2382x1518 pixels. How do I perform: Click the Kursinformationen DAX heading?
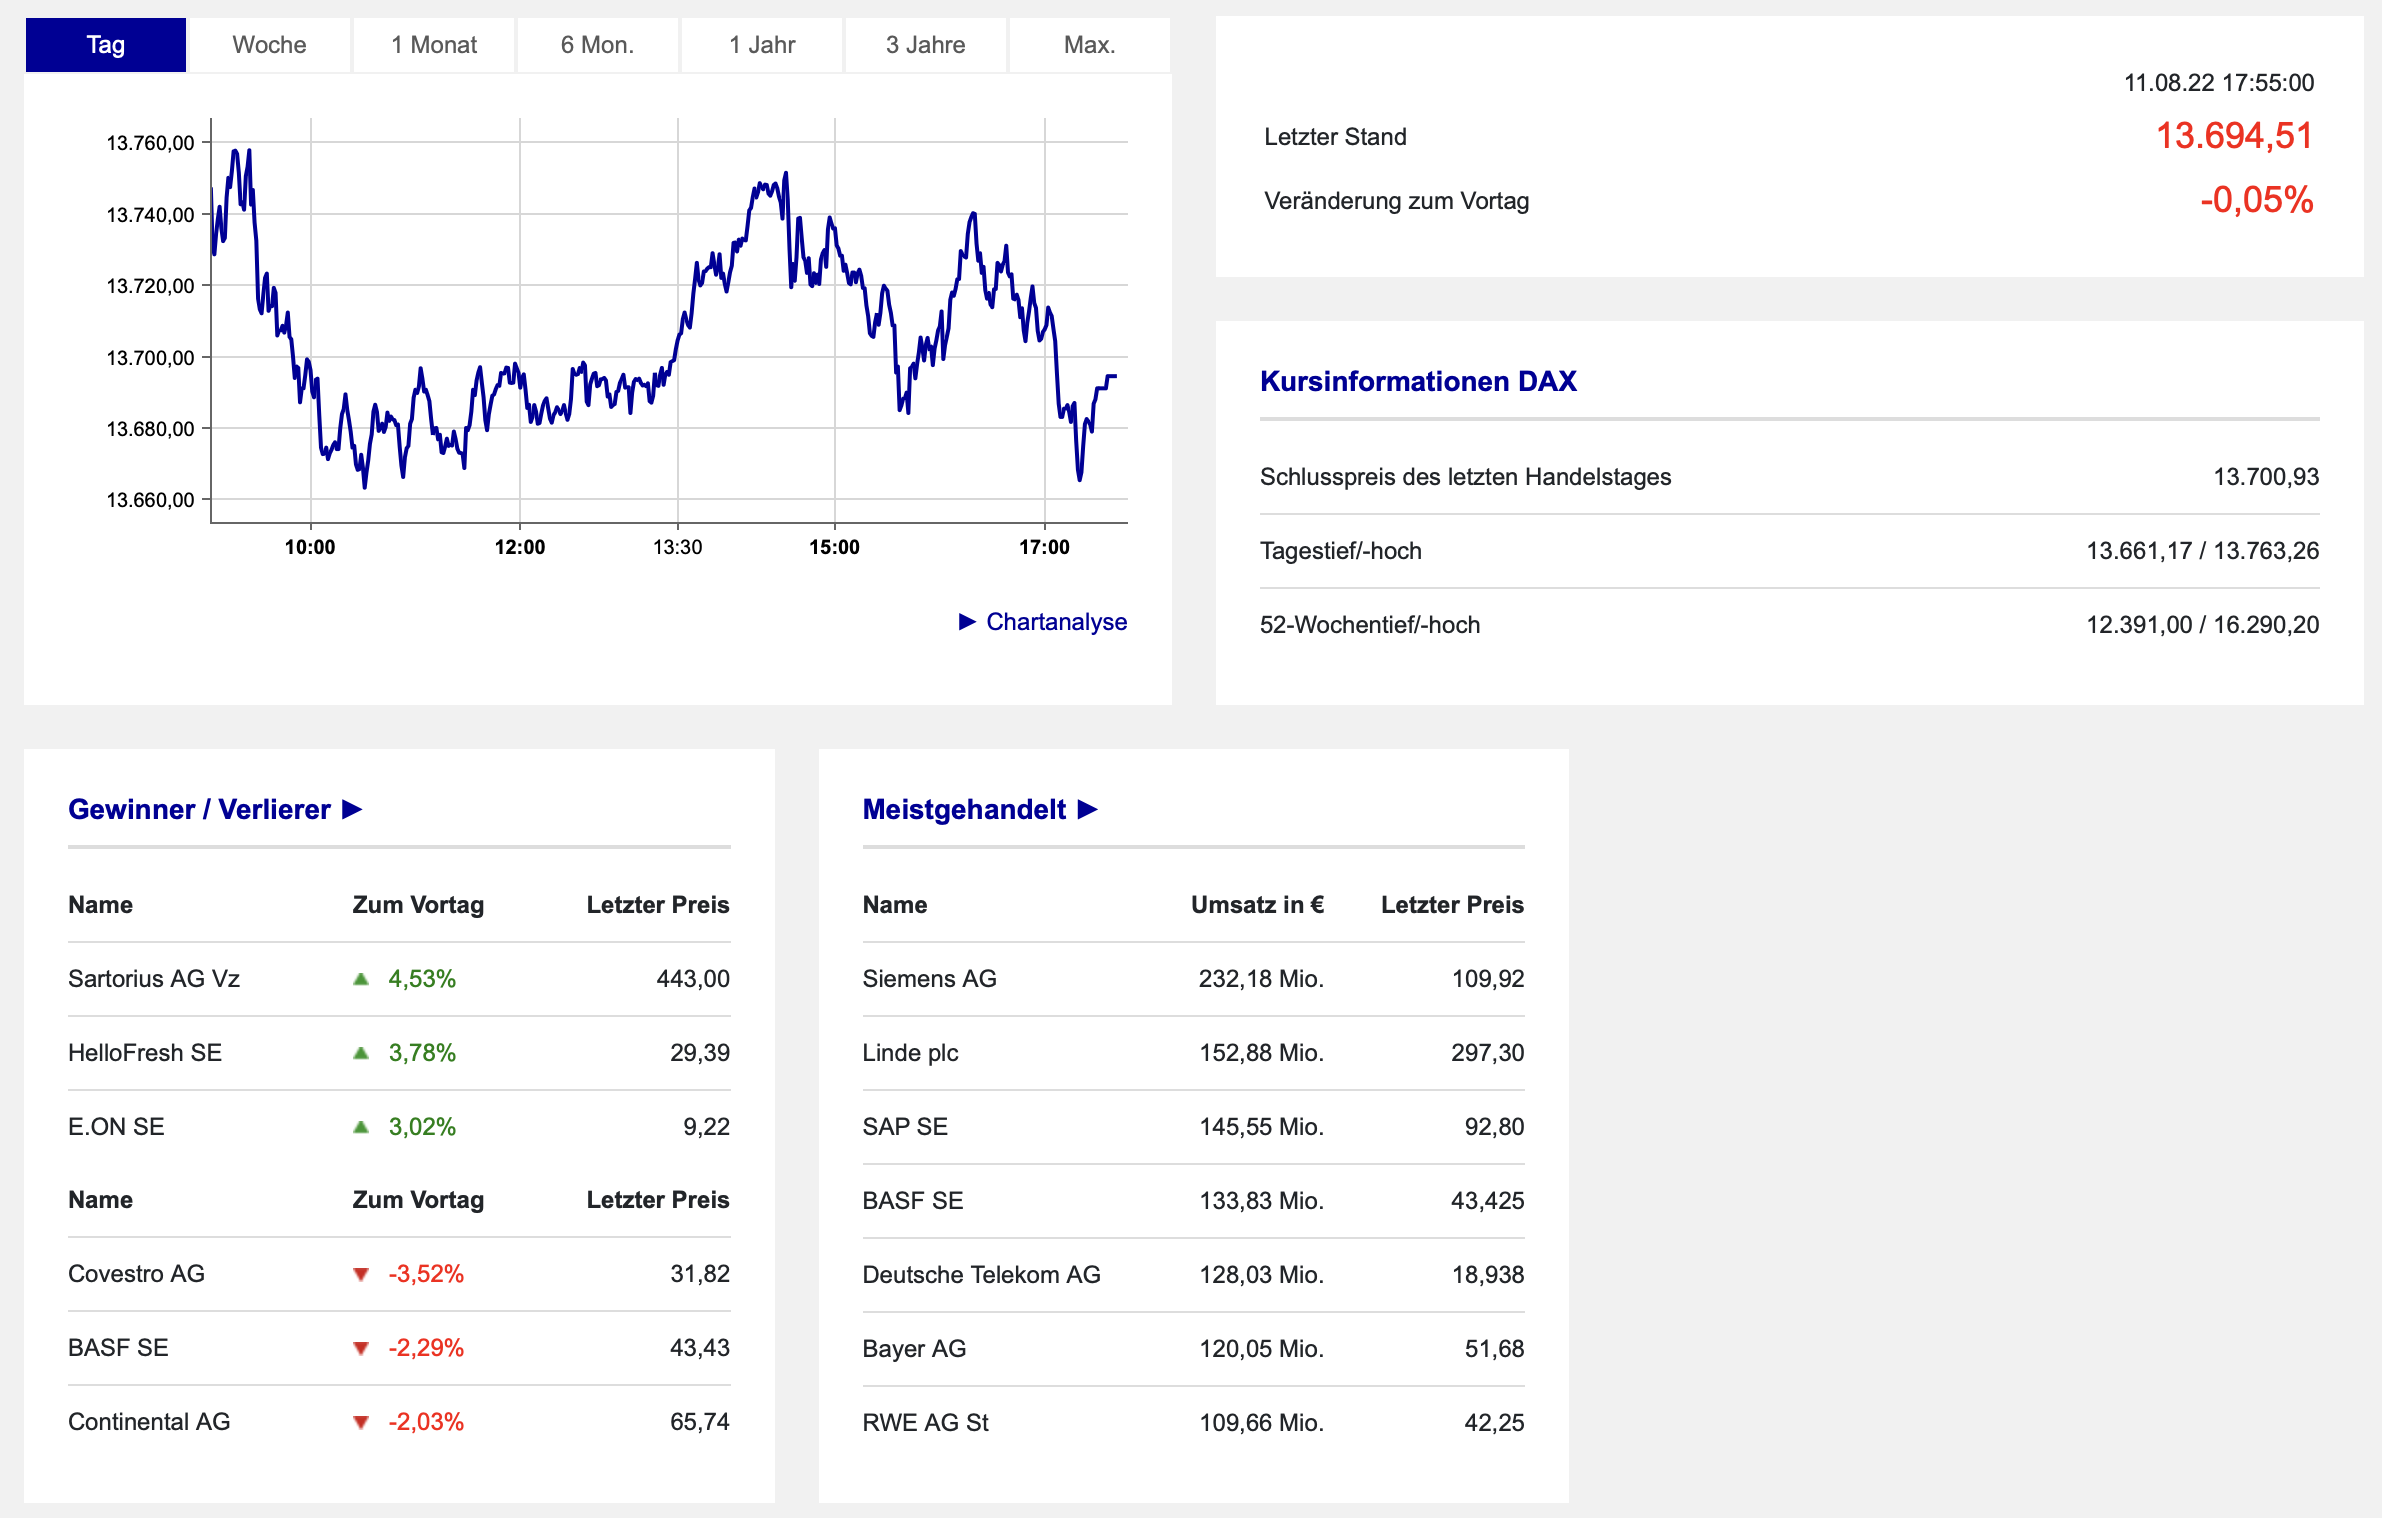(1418, 381)
